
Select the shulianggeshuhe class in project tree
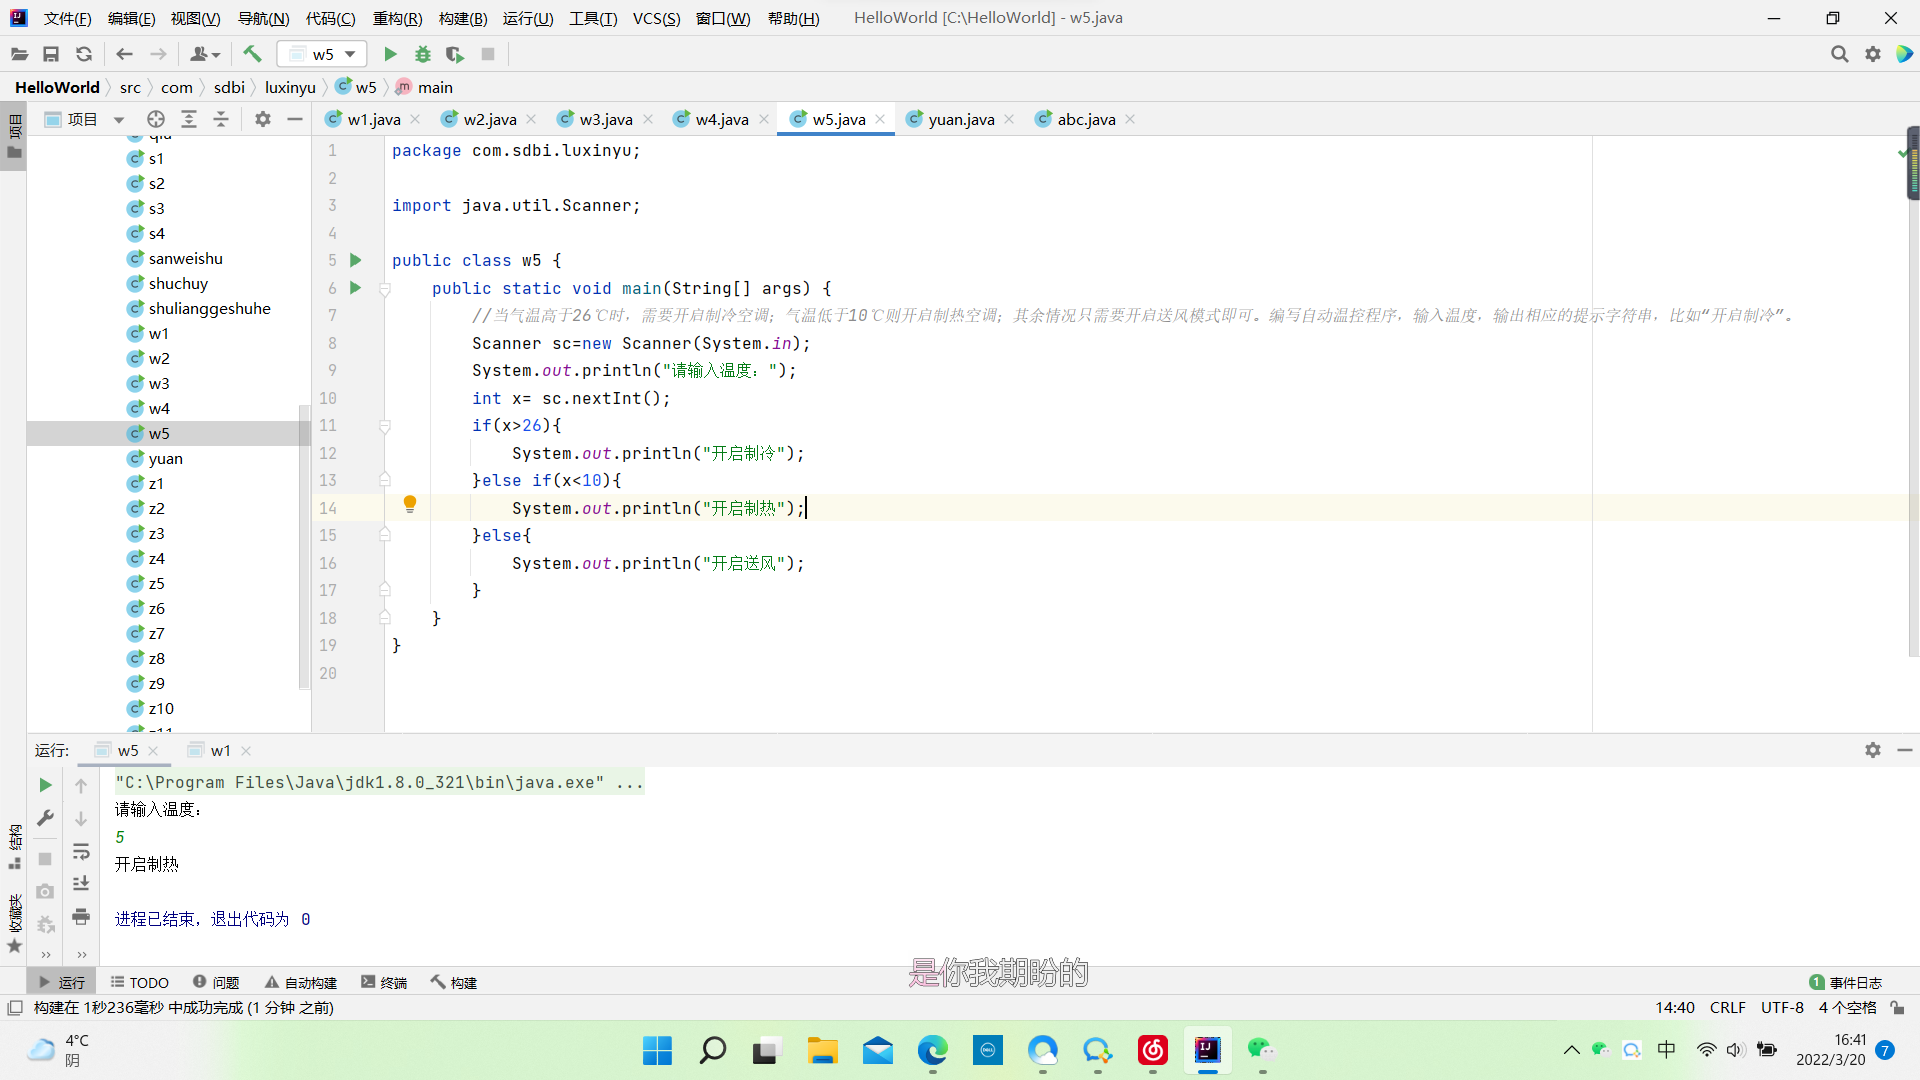(x=209, y=308)
